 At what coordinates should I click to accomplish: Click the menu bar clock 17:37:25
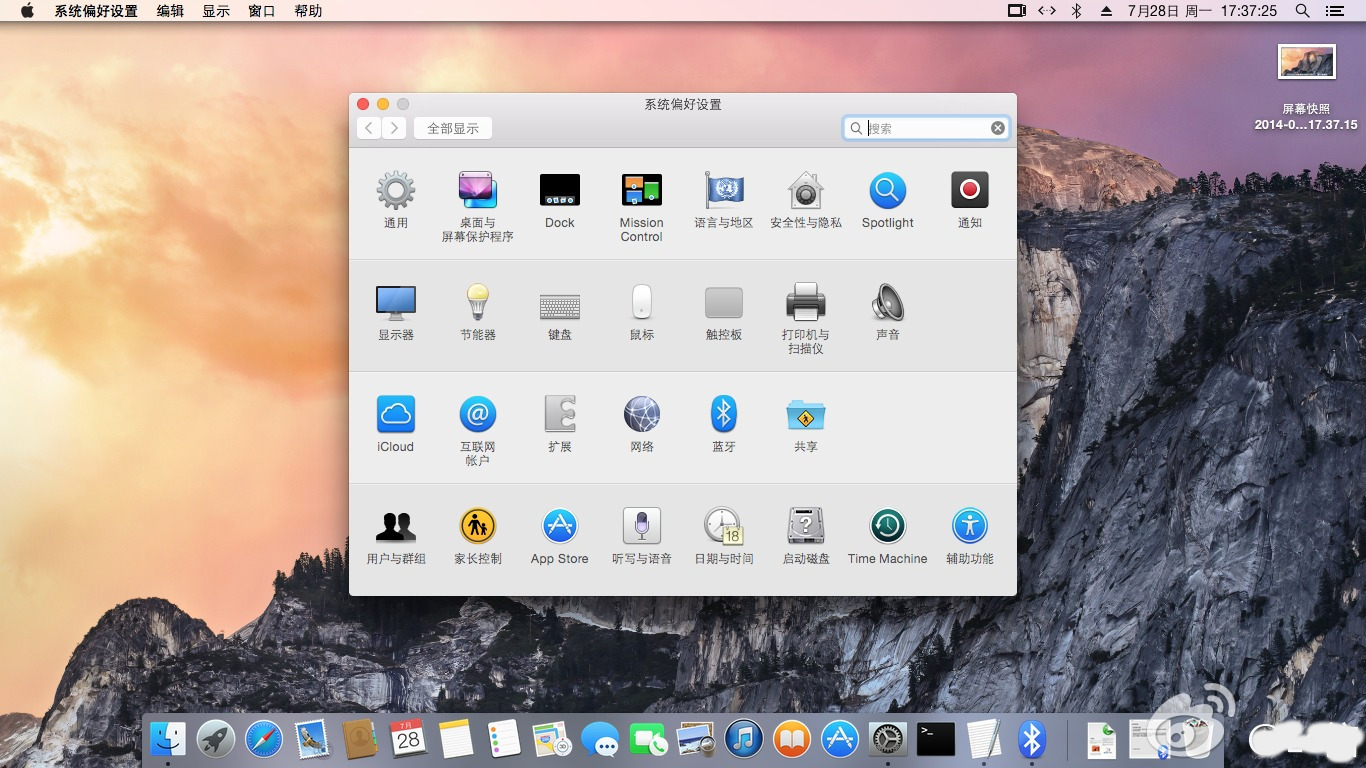coord(1249,11)
